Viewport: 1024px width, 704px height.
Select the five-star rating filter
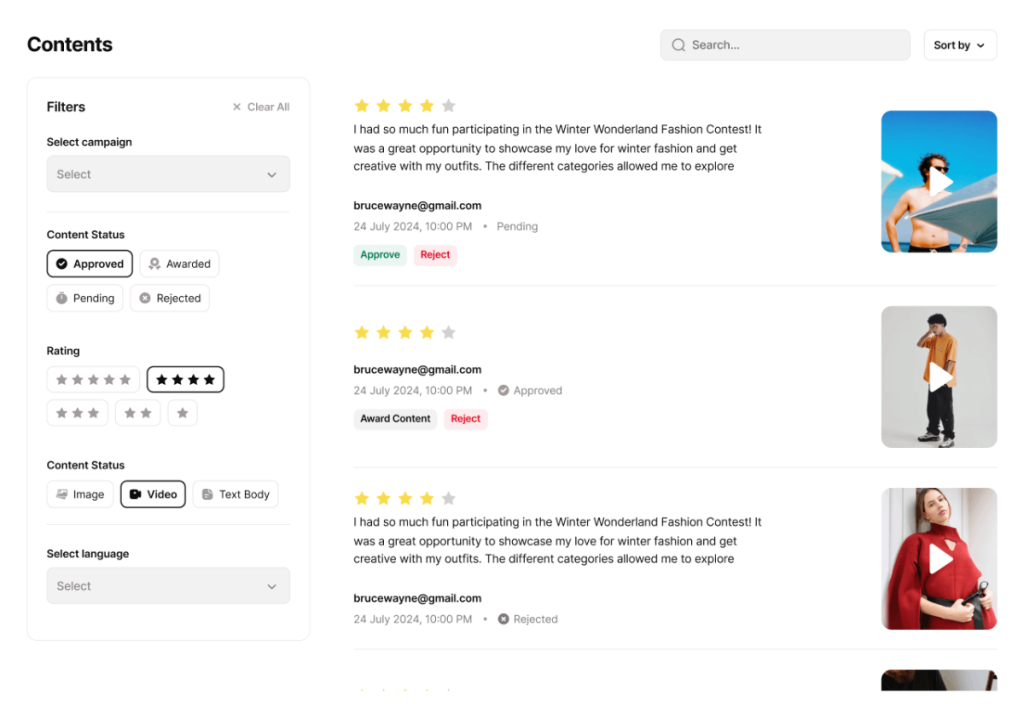point(93,380)
